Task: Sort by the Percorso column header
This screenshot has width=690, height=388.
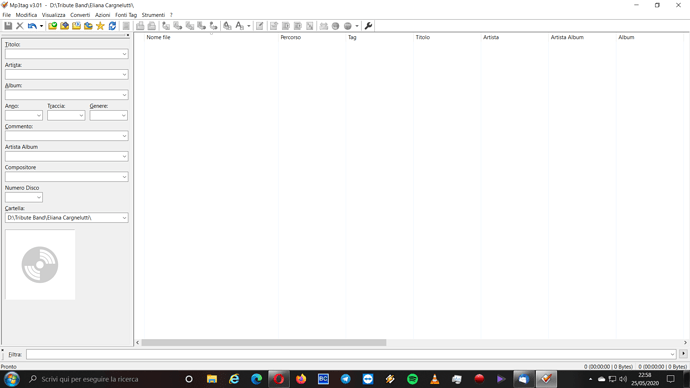Action: click(290, 37)
